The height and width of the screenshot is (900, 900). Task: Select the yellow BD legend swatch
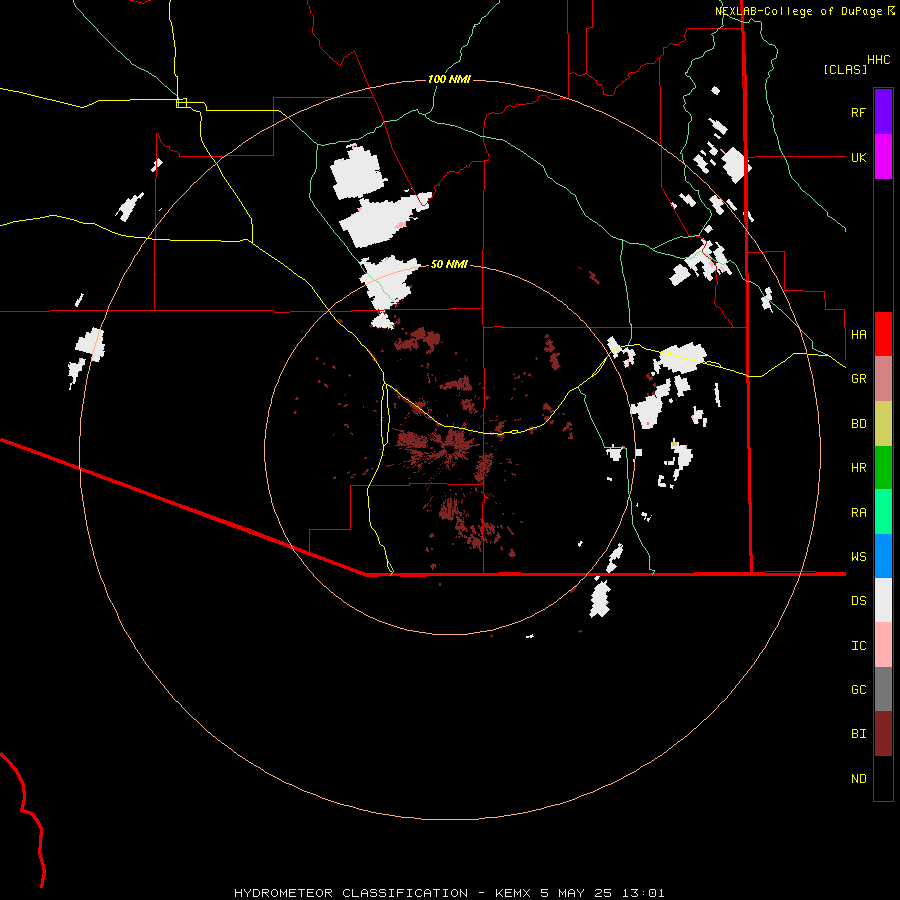click(883, 423)
